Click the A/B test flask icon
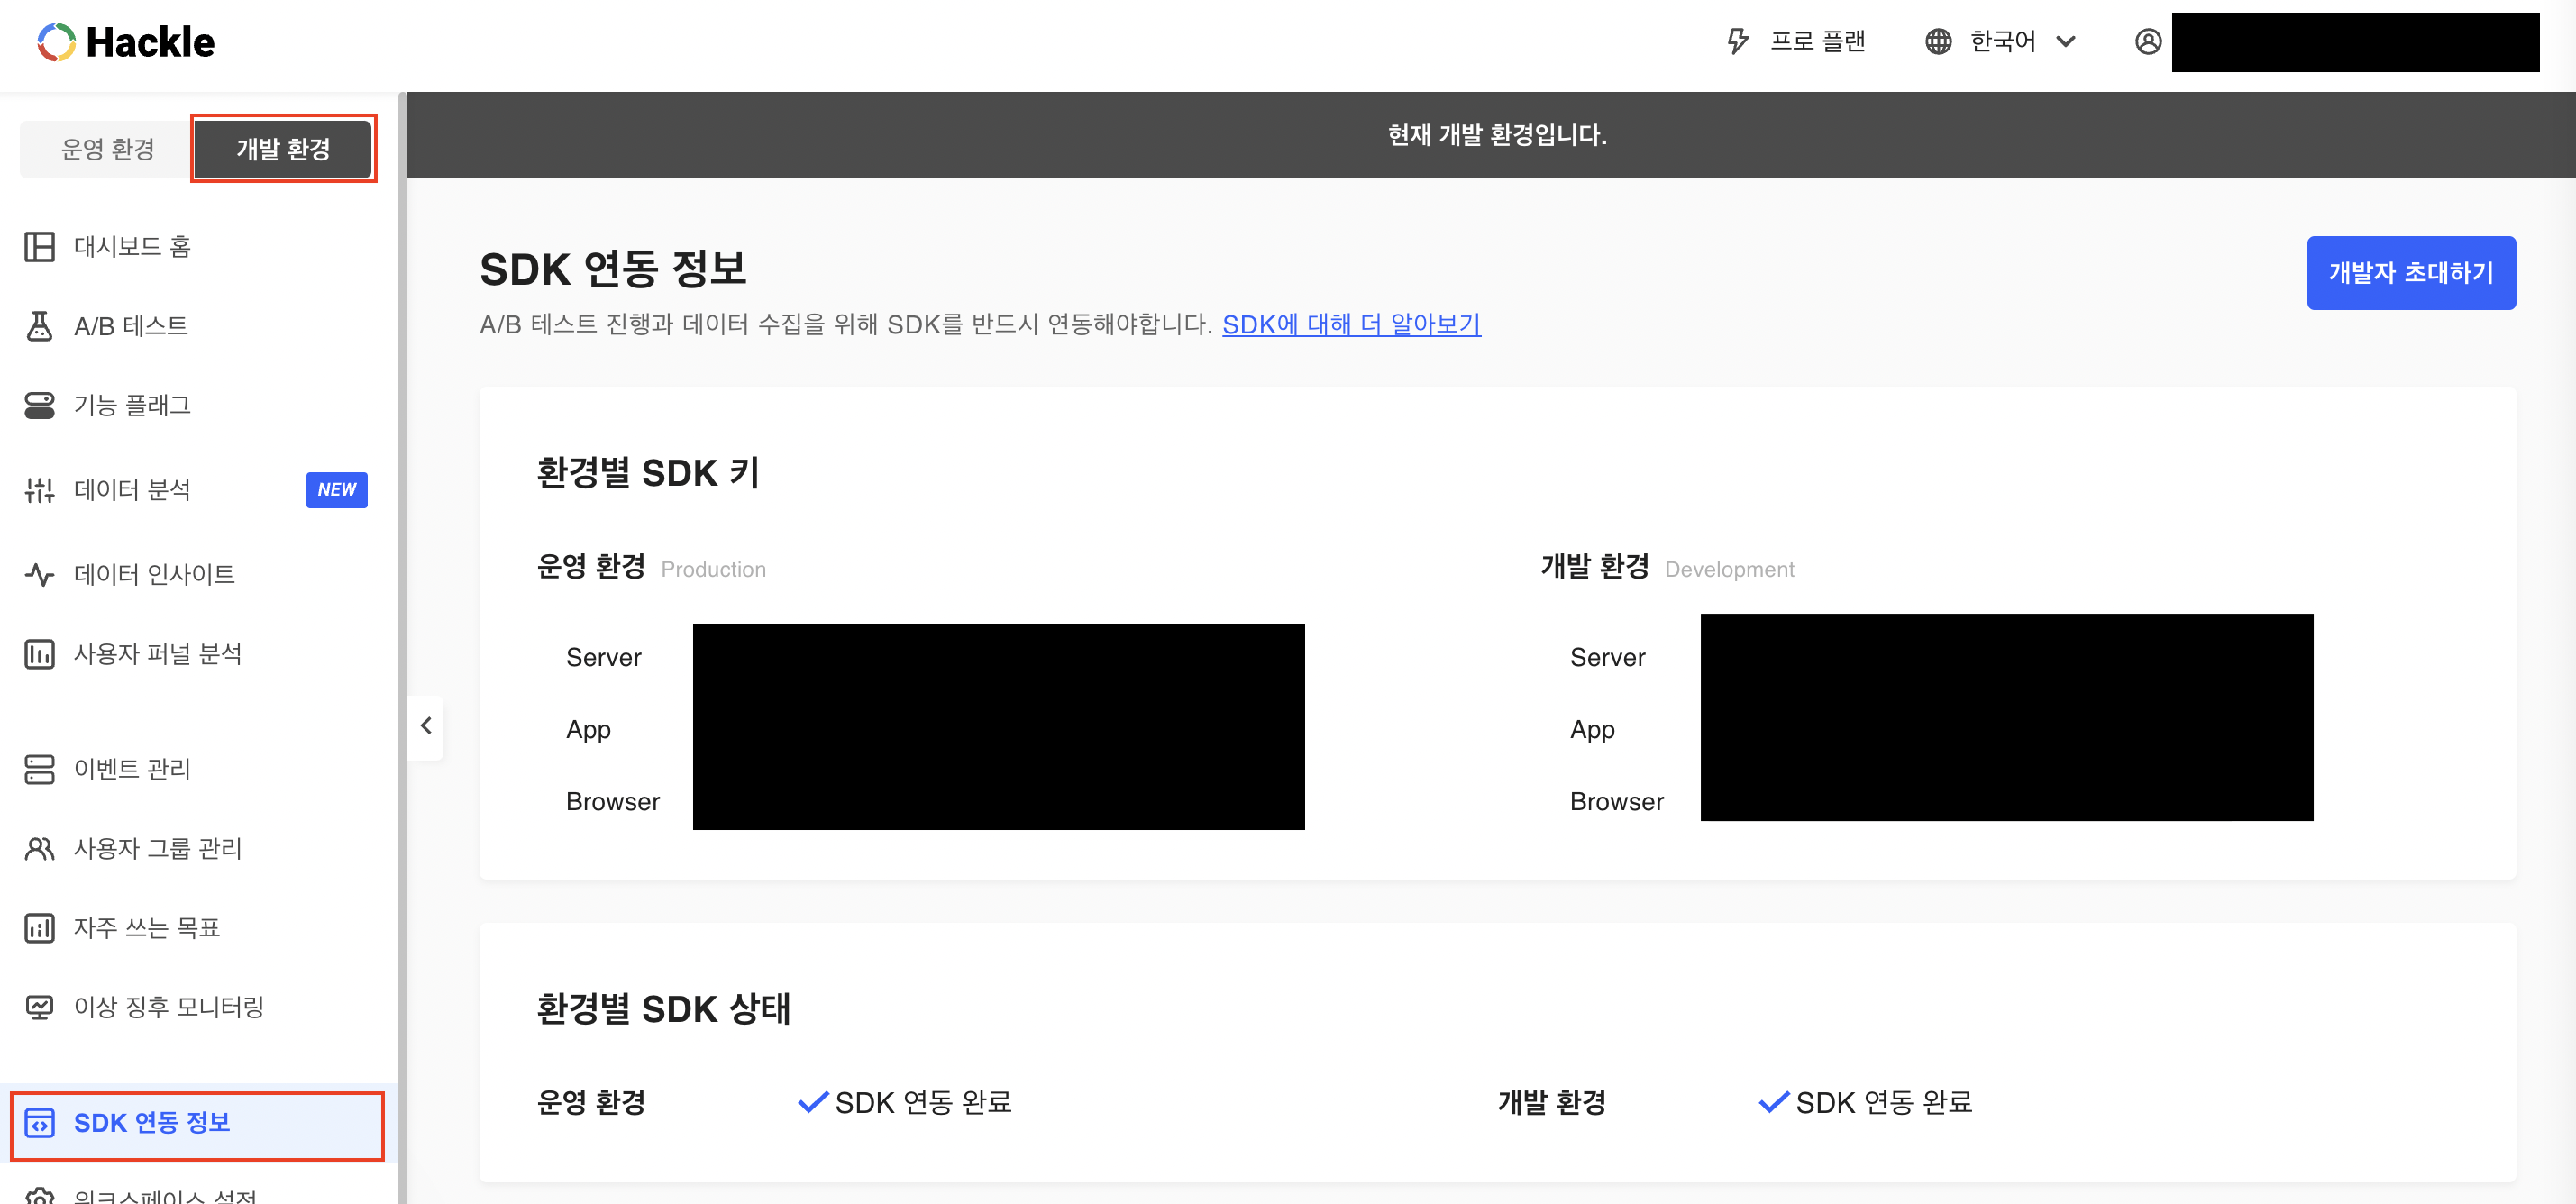 39,326
